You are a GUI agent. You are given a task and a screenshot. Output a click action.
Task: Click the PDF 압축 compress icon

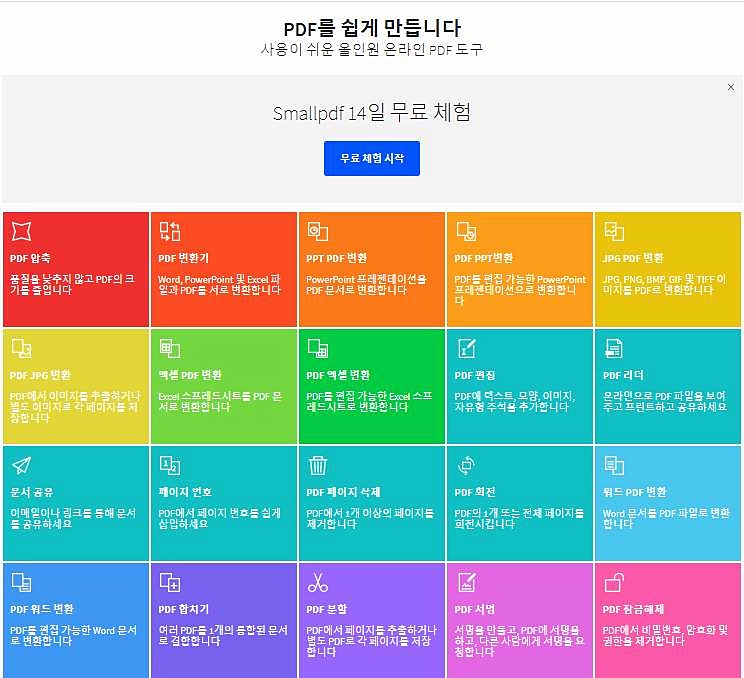[x=21, y=231]
